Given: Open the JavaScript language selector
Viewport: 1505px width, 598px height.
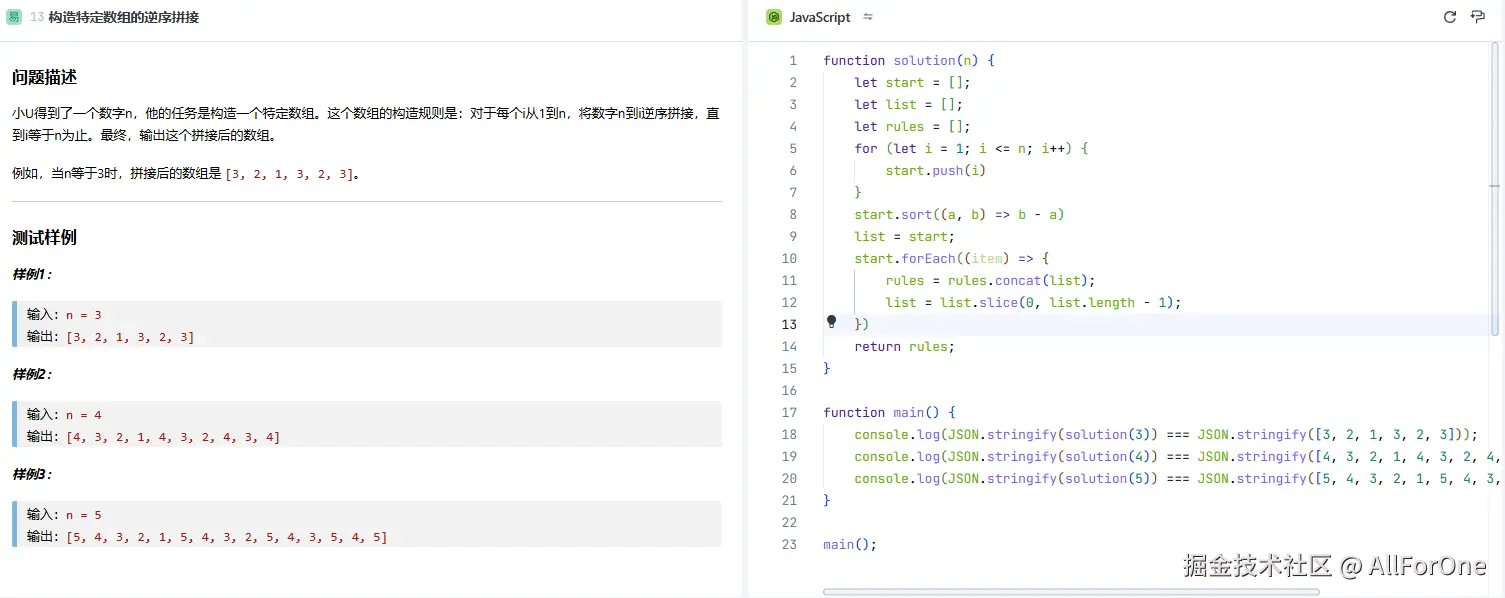Looking at the screenshot, I should [x=820, y=17].
